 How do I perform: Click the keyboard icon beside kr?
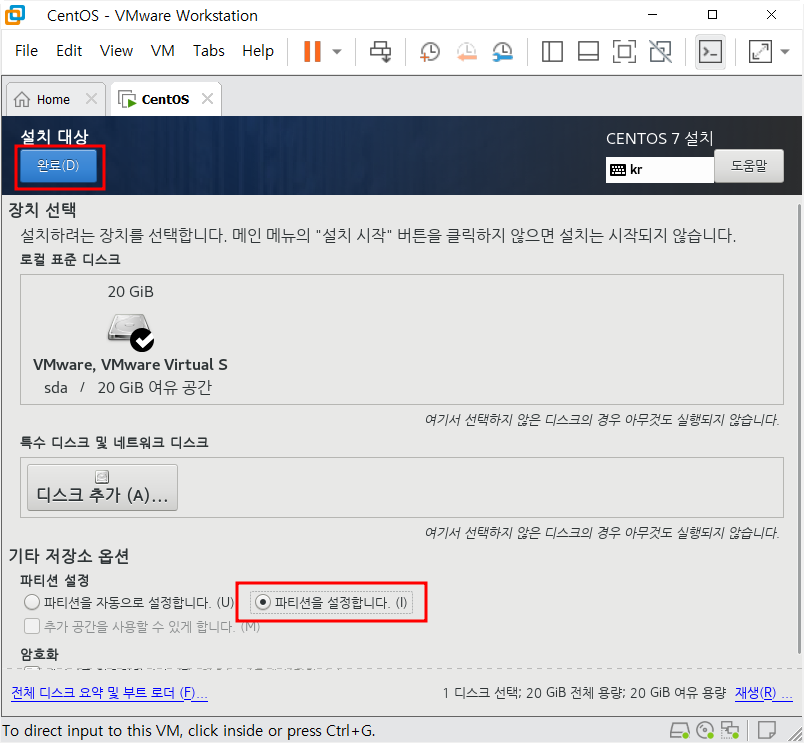click(618, 170)
